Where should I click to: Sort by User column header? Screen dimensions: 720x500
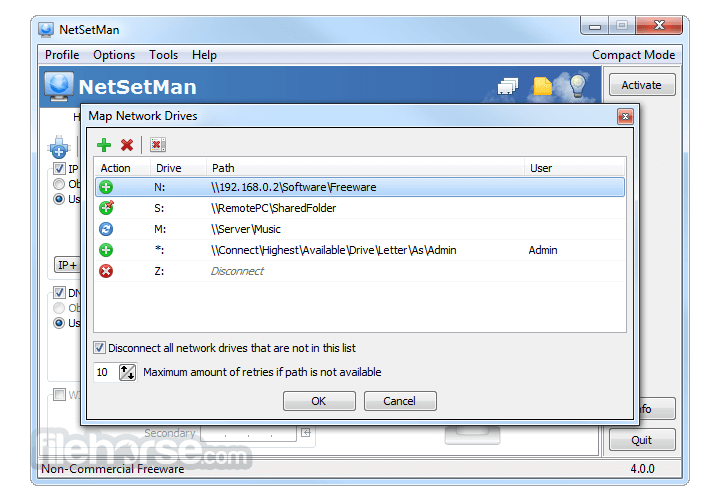(x=574, y=168)
